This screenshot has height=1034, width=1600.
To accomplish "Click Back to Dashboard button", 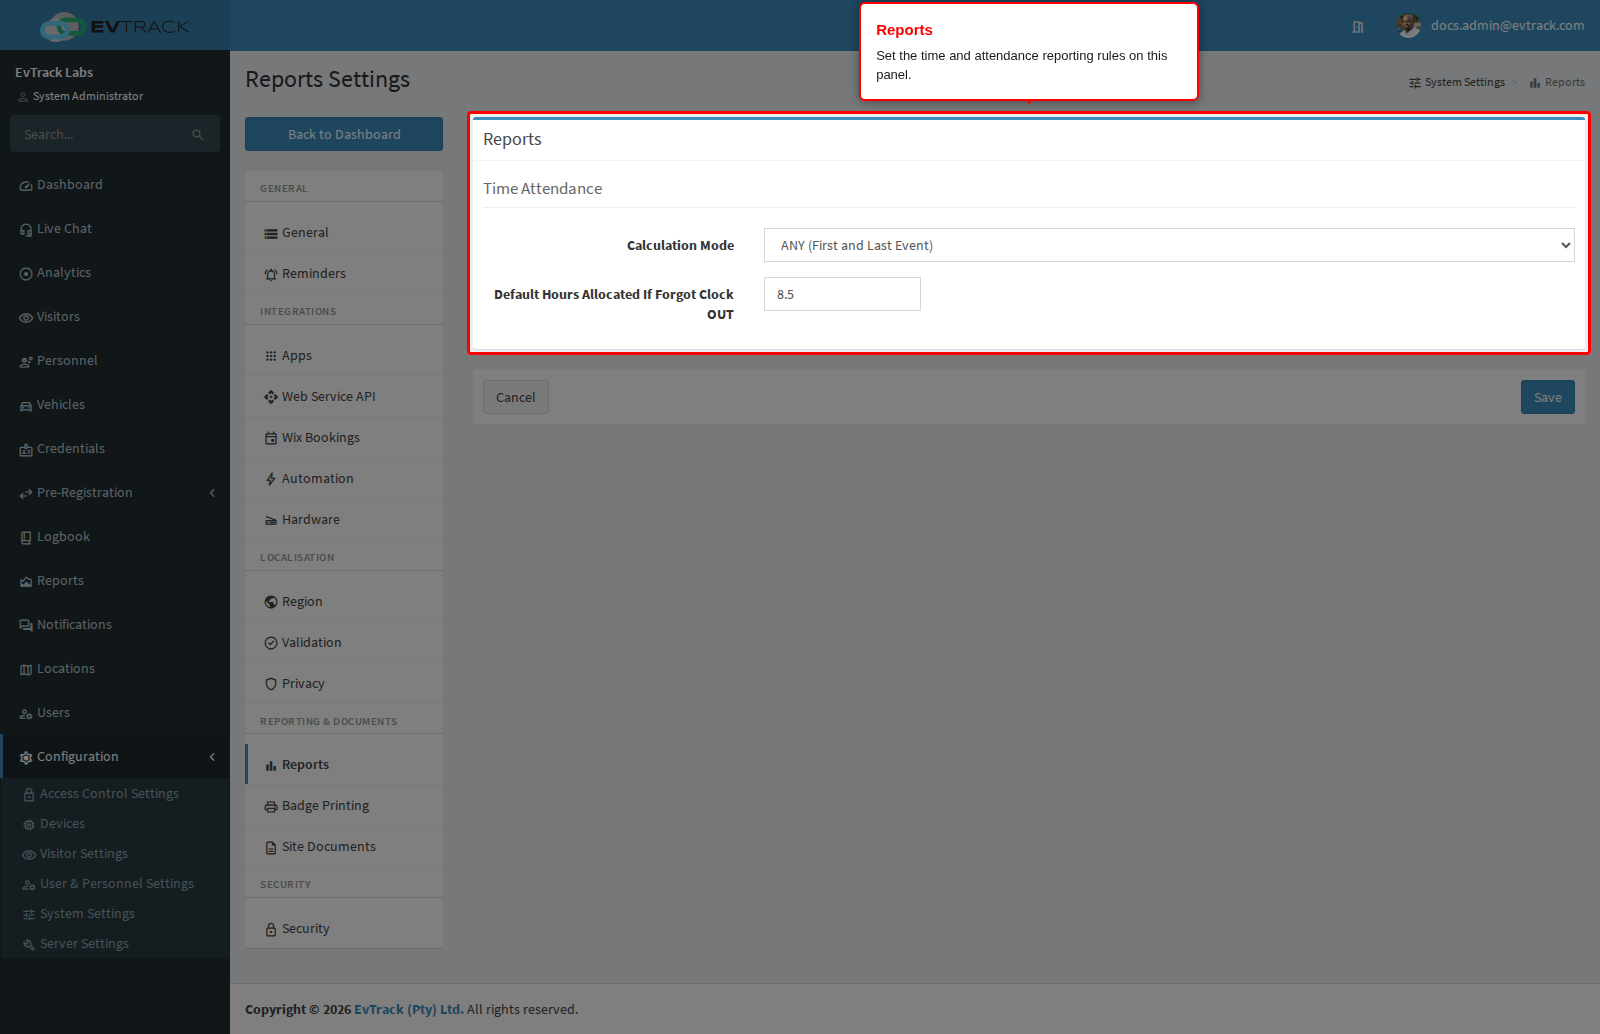I will (x=344, y=134).
